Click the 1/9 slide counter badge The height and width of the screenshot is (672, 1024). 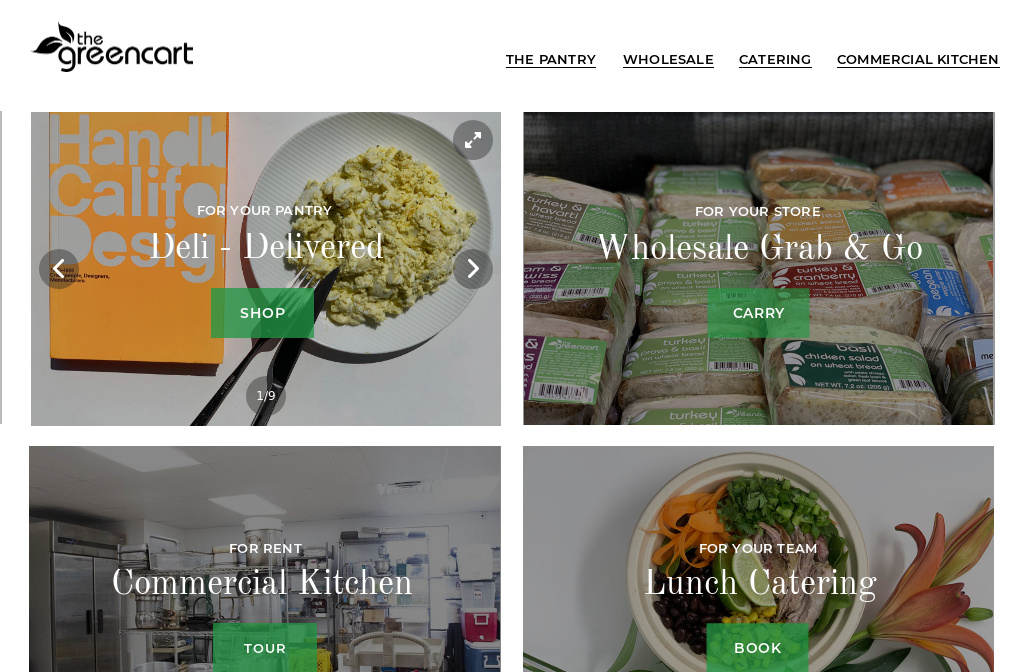click(x=266, y=395)
